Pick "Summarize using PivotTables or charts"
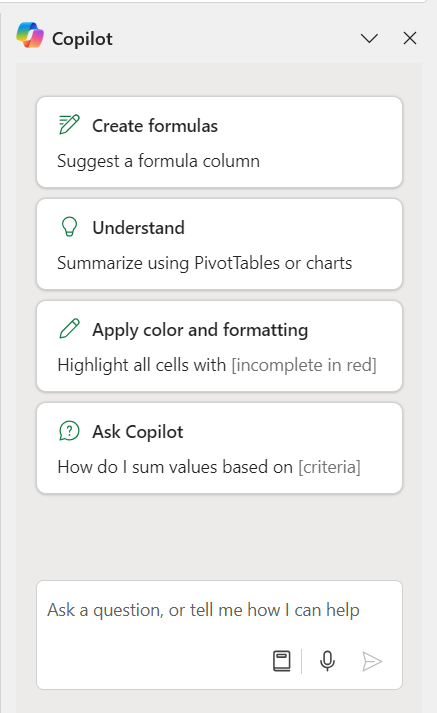 (x=205, y=263)
